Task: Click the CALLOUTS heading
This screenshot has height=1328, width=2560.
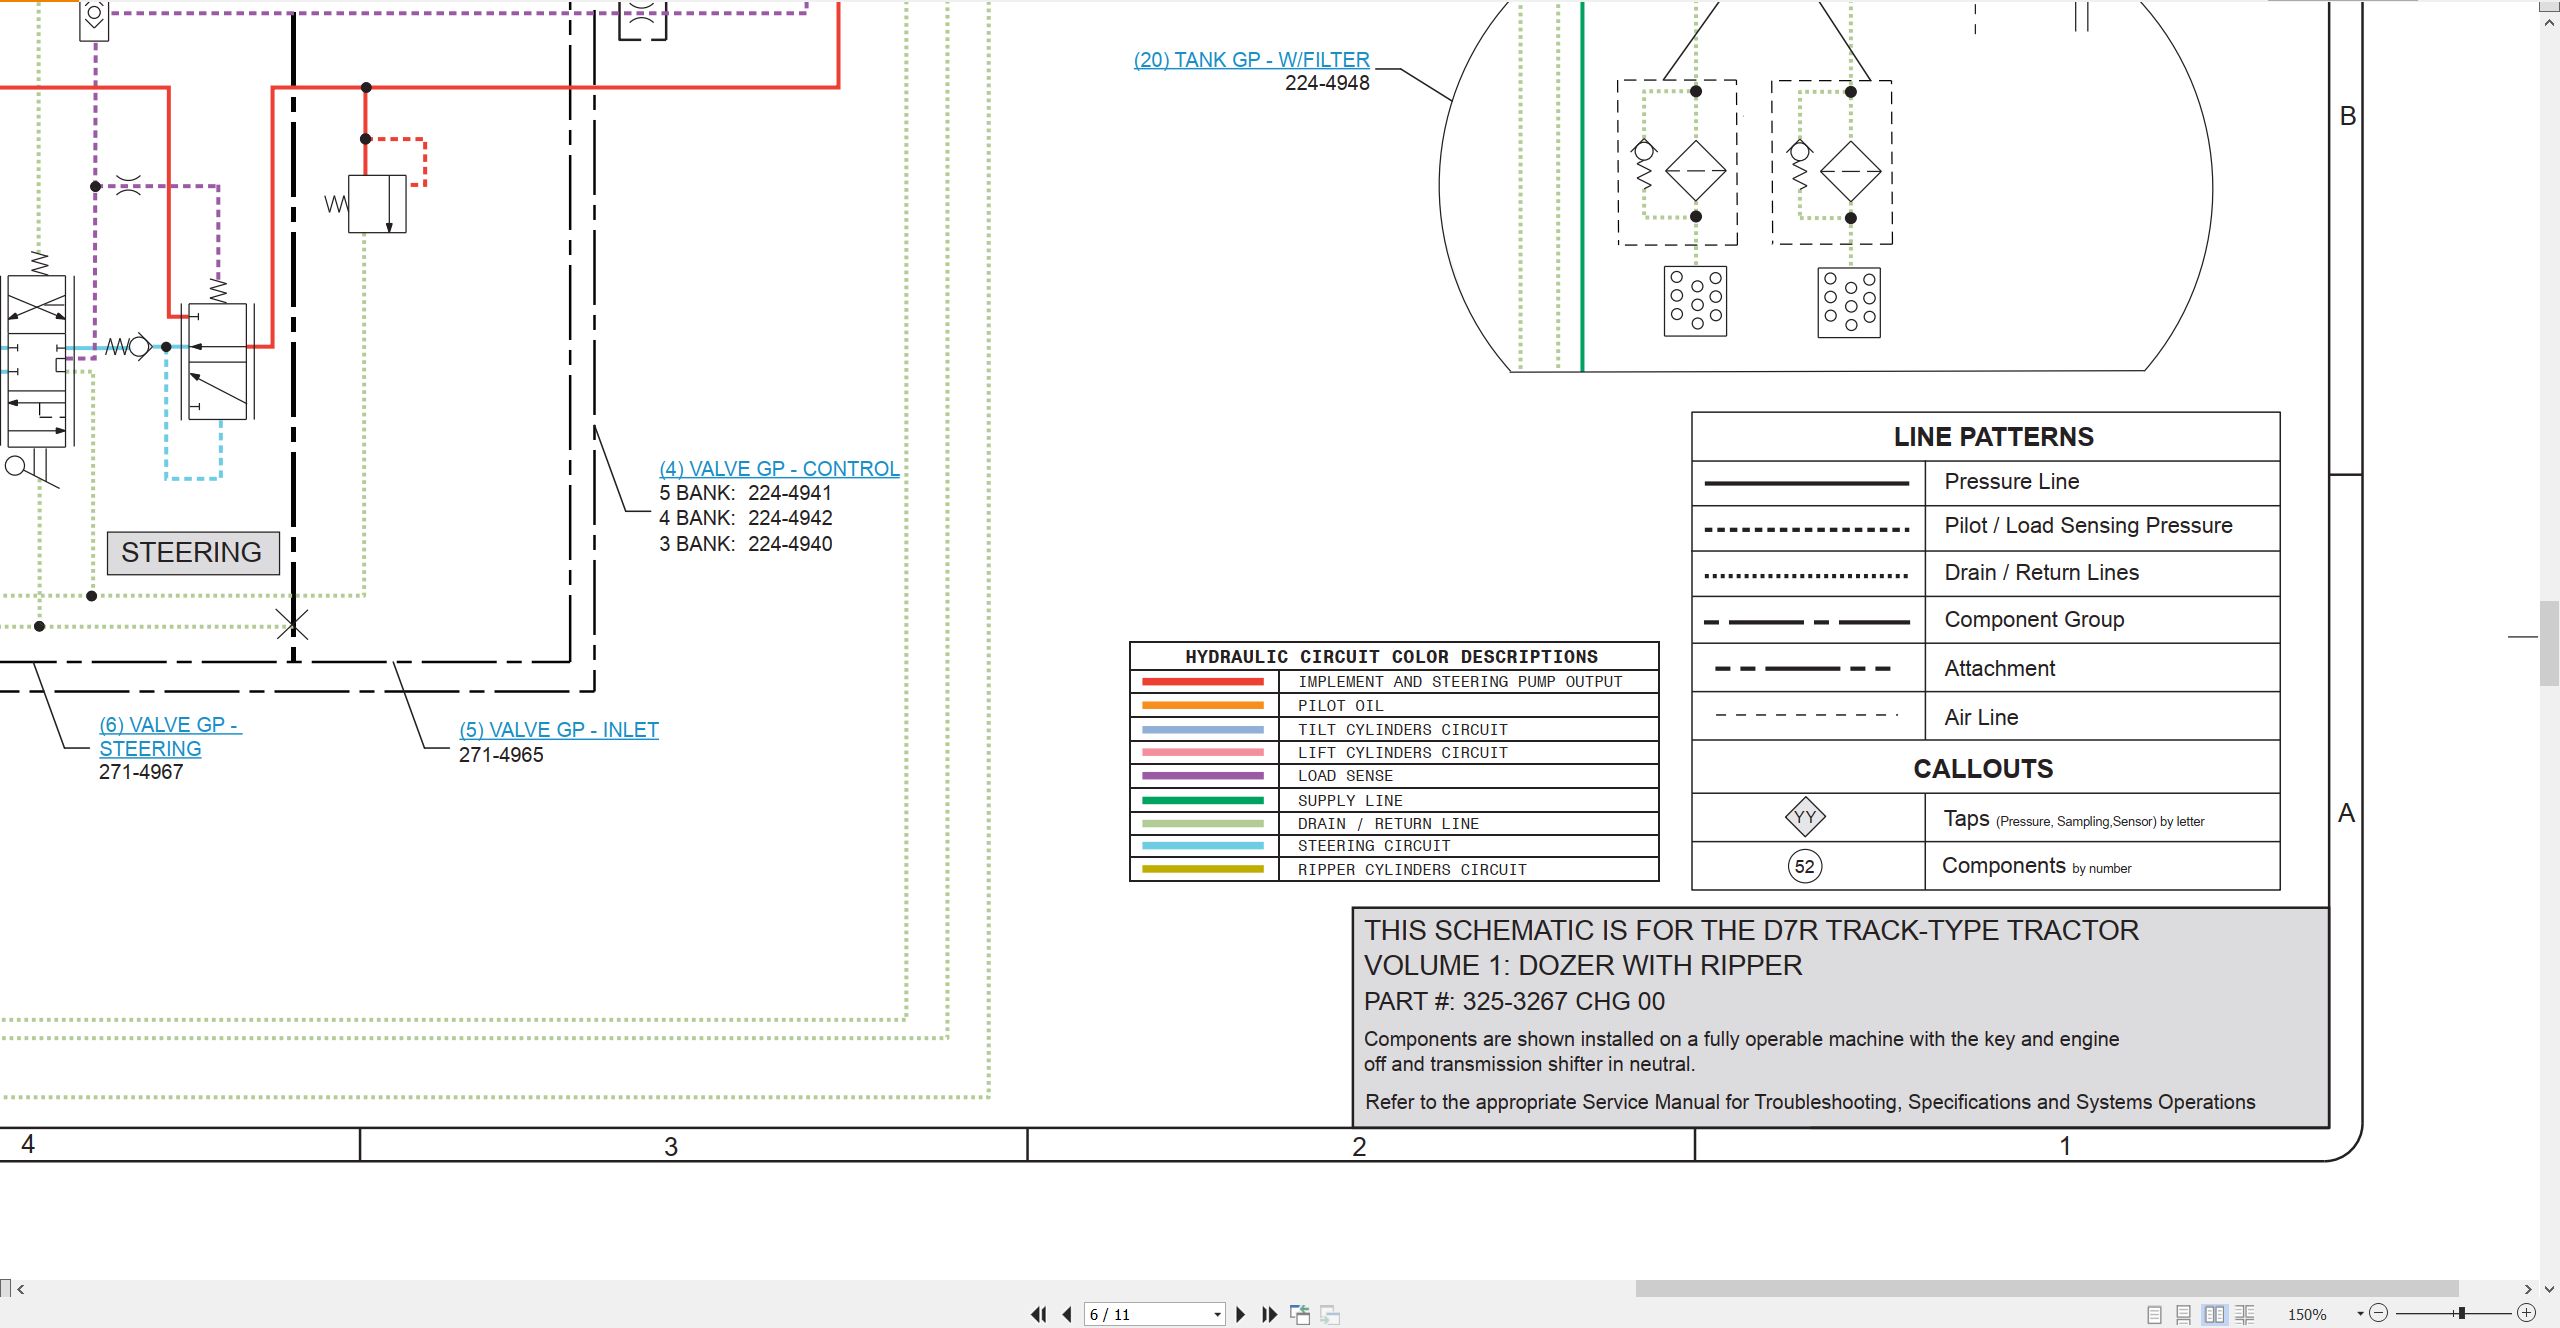Action: tap(1983, 769)
